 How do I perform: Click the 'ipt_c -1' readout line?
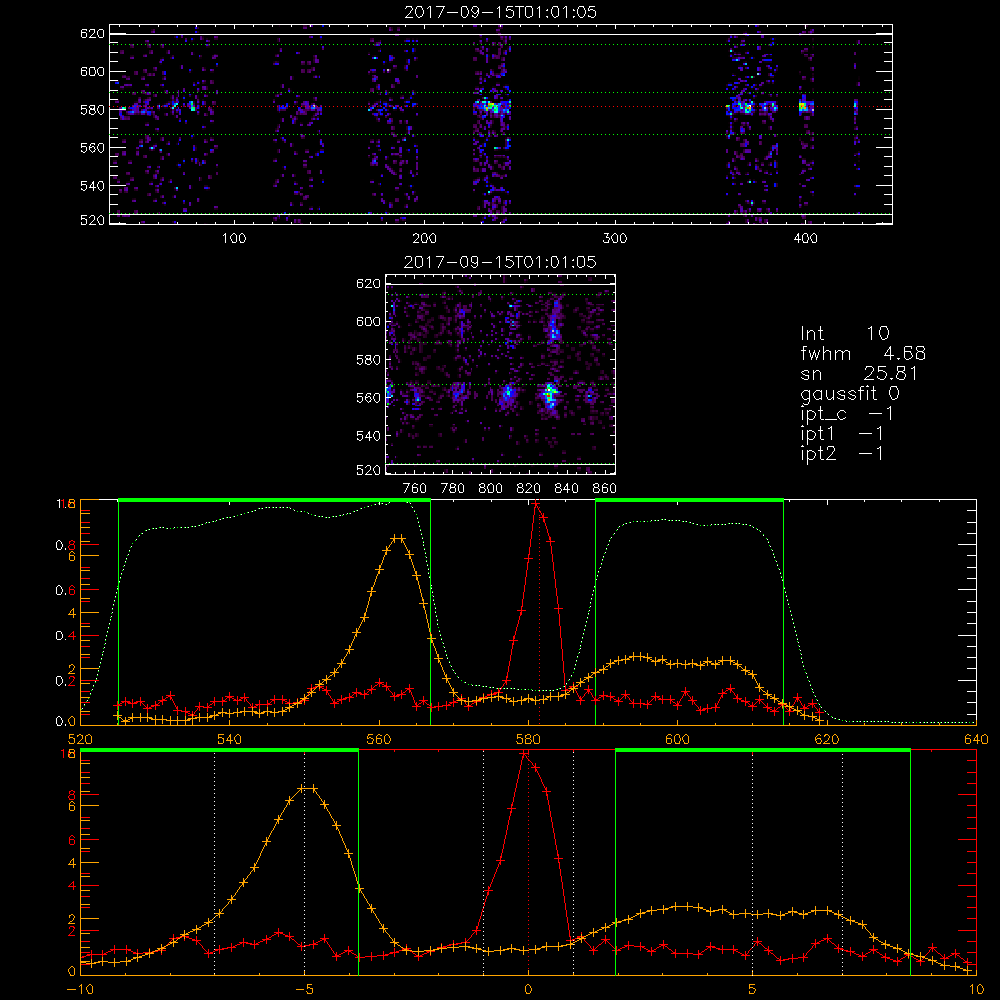pyautogui.click(x=847, y=414)
